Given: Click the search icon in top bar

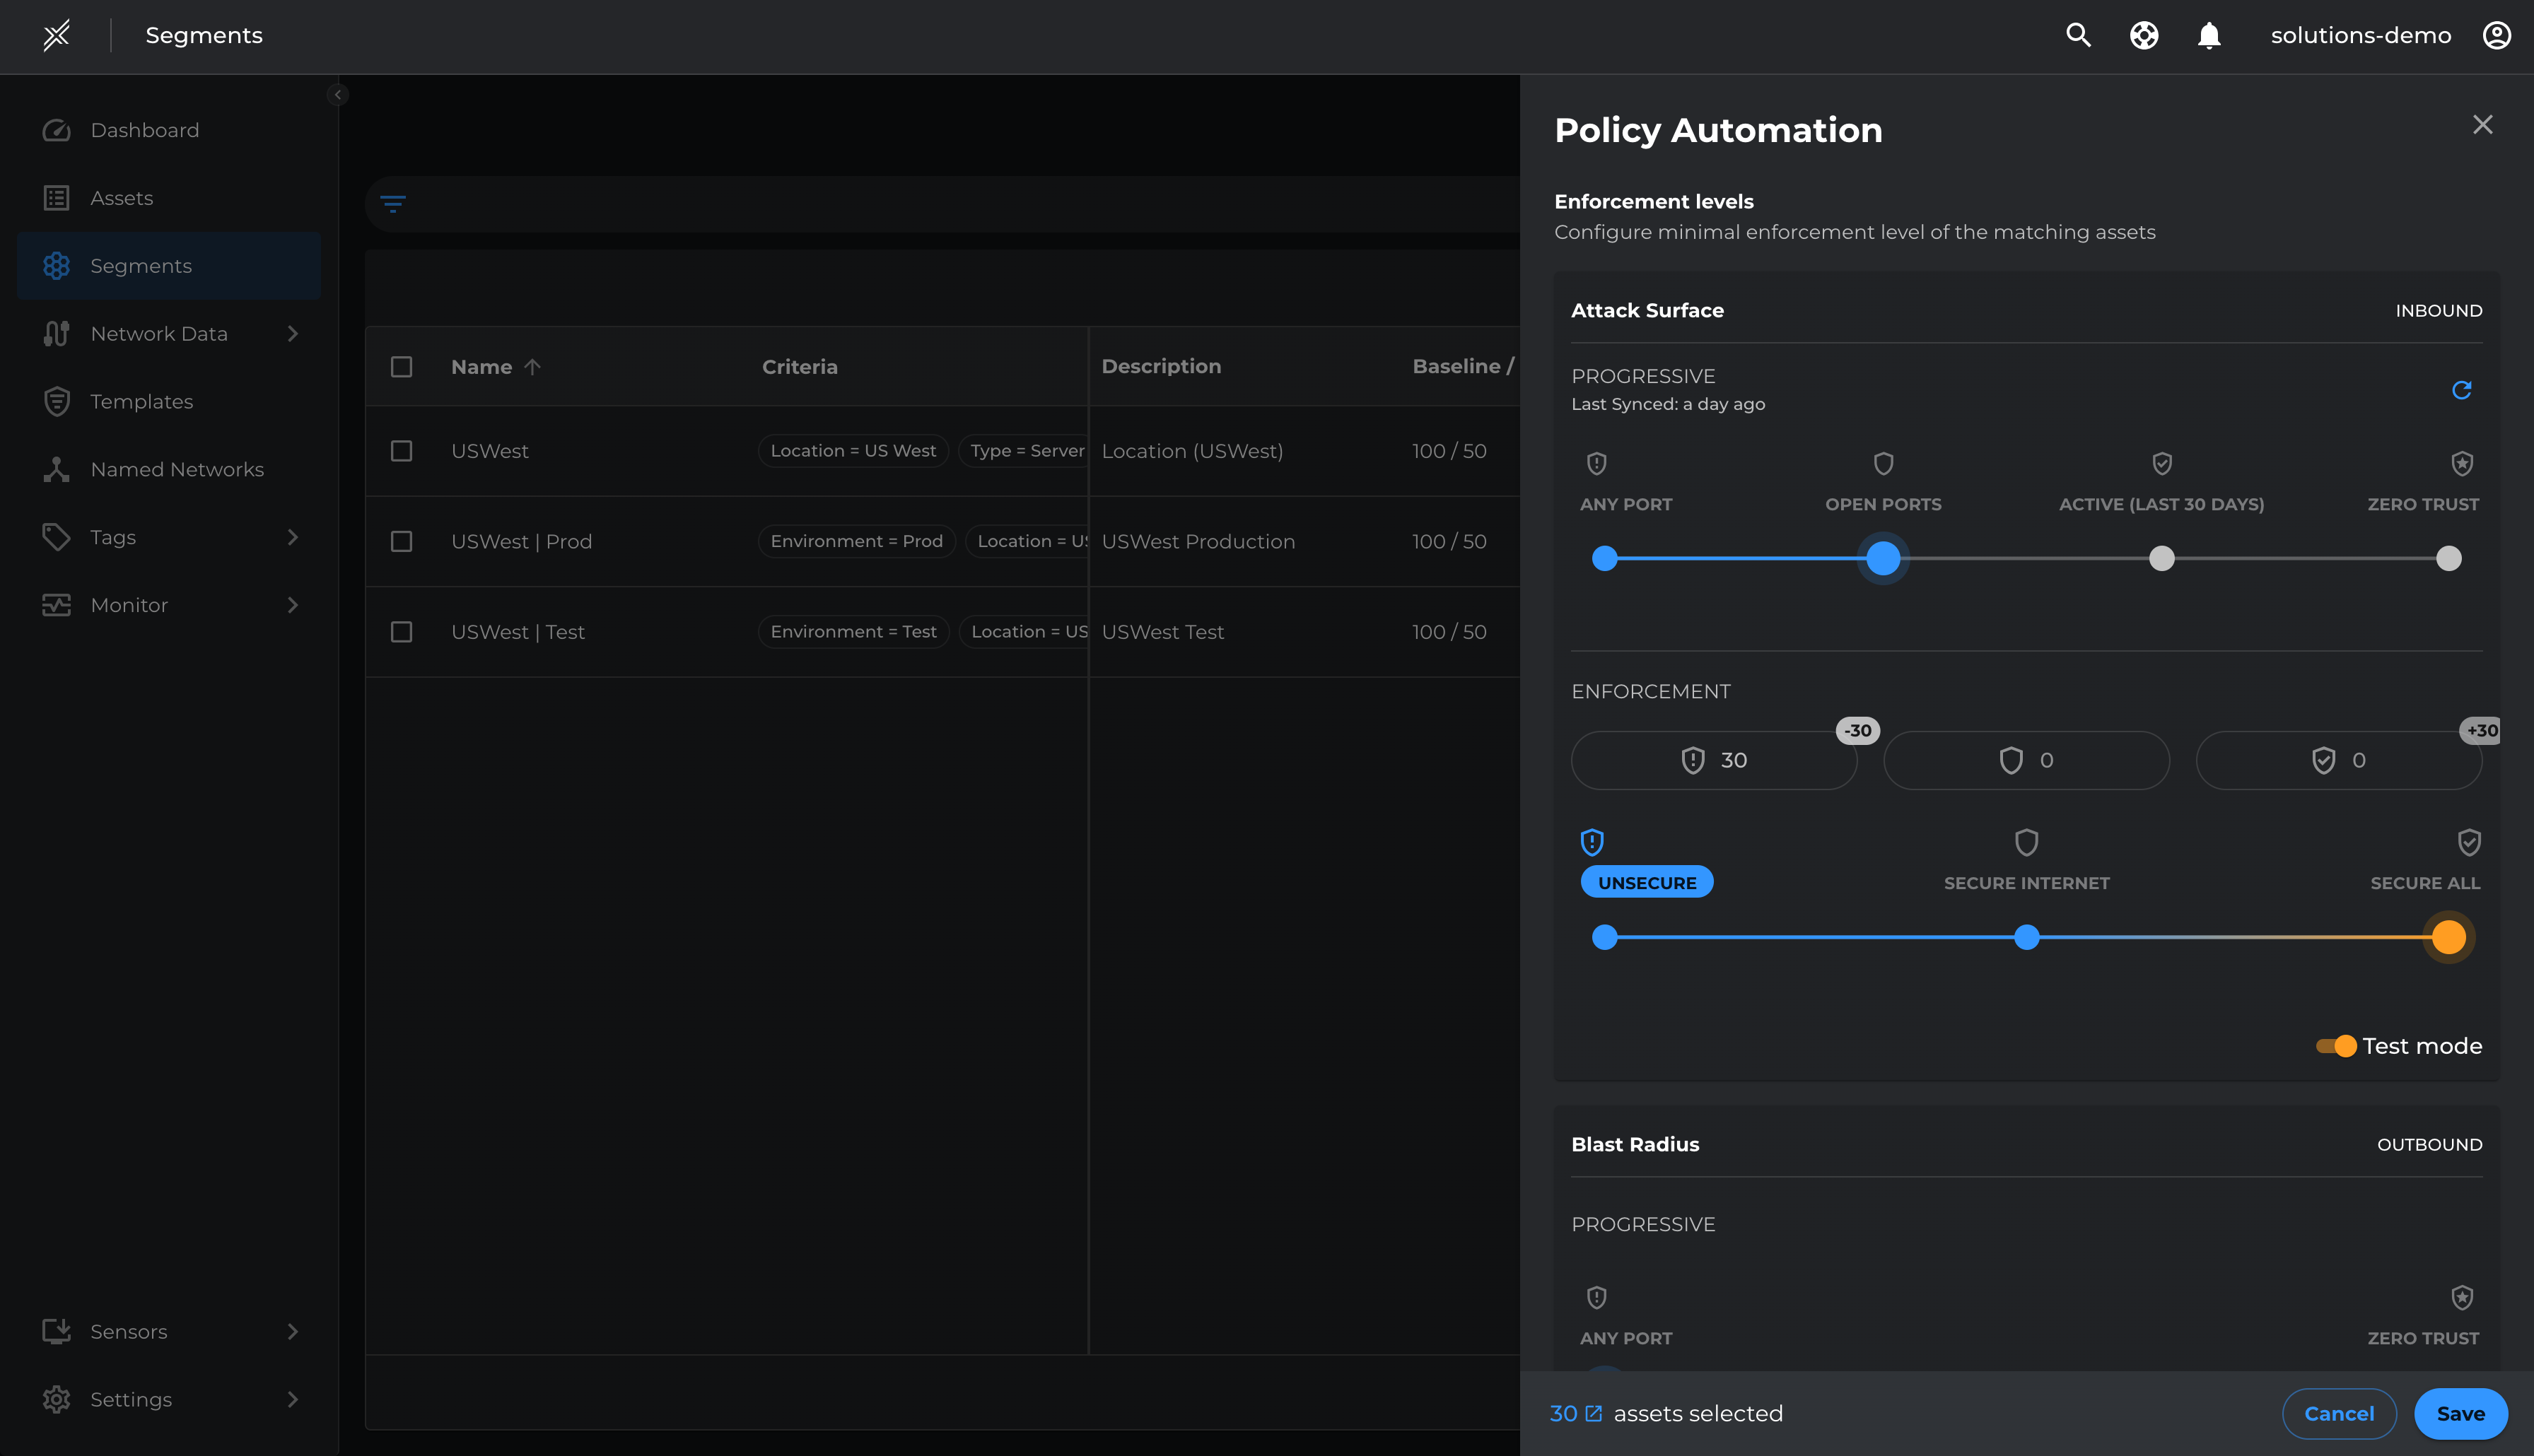Looking at the screenshot, I should click(x=2078, y=35).
